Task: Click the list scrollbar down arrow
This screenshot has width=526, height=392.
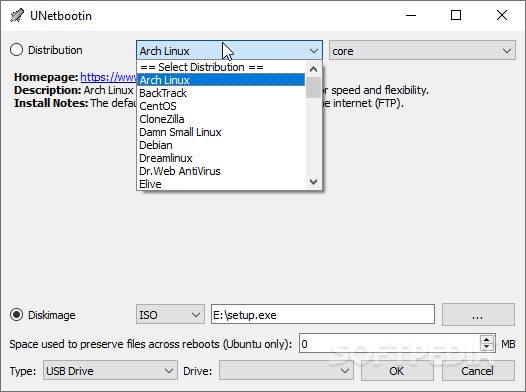Action: (313, 182)
